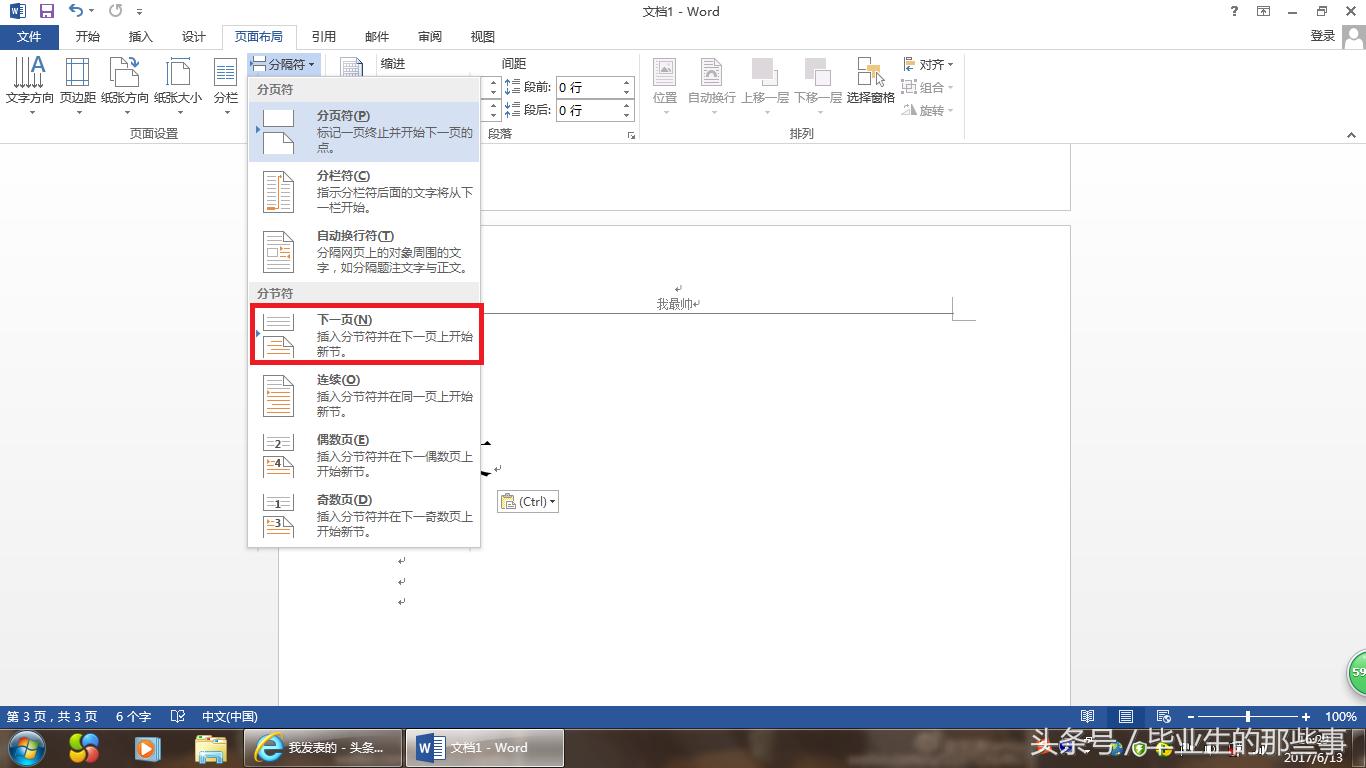1366x768 pixels.
Task: Choose Continuous (连续) section break
Action: pos(364,396)
